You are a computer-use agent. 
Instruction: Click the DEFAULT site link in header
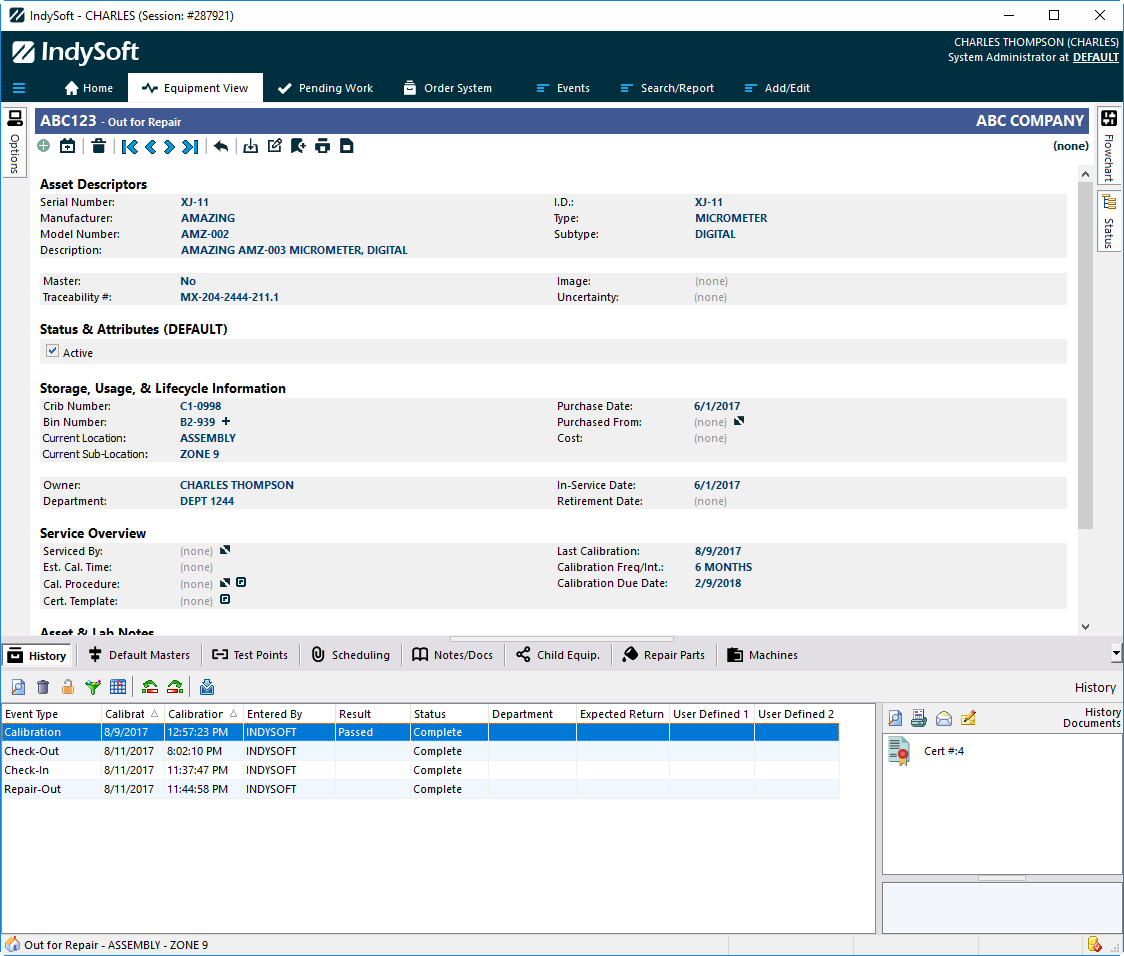pos(1095,57)
